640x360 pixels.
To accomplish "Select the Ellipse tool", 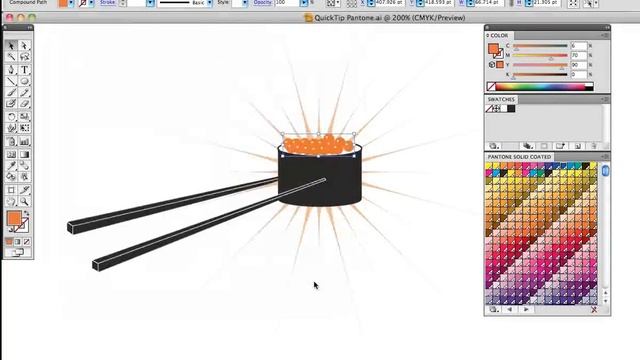I will tap(24, 81).
